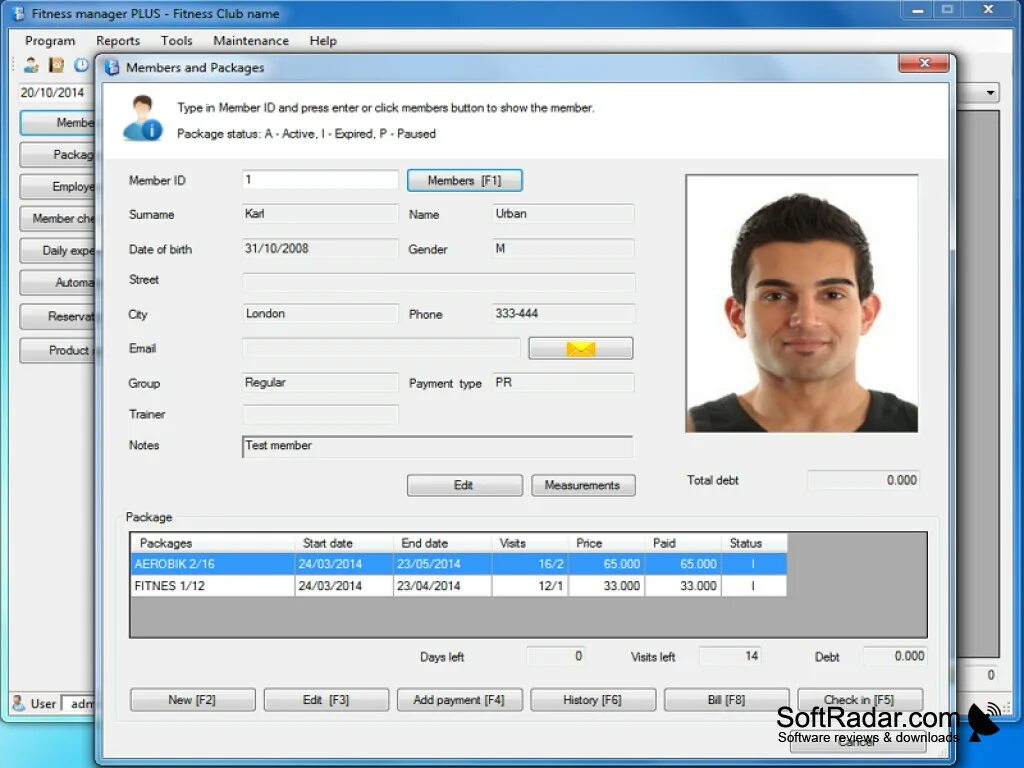The height and width of the screenshot is (768, 1024).
Task: Click Edit [F3] package button
Action: click(x=326, y=699)
